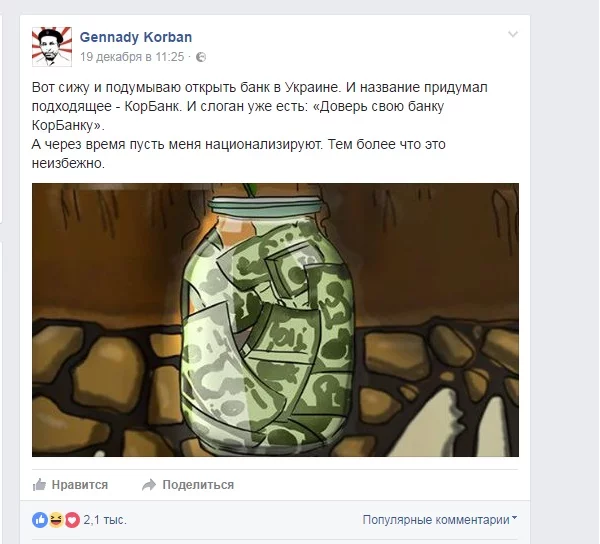Click the public globe privacy icon
600x544 pixels.
point(201,57)
